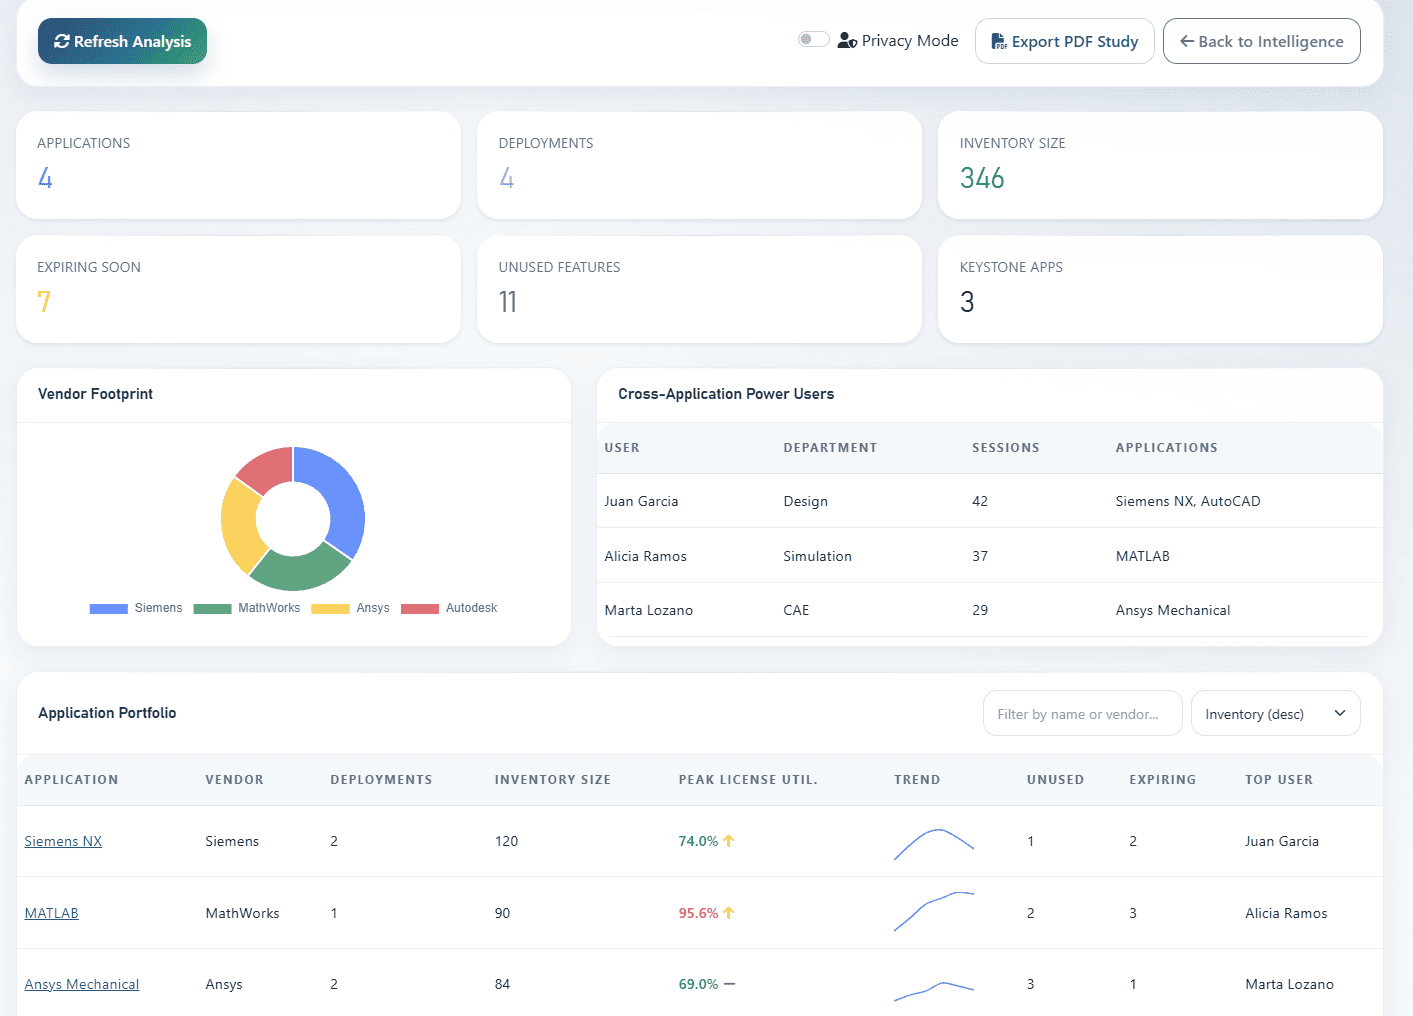This screenshot has height=1016, width=1413.
Task: Open the Siemens NX application link
Action: click(x=63, y=841)
